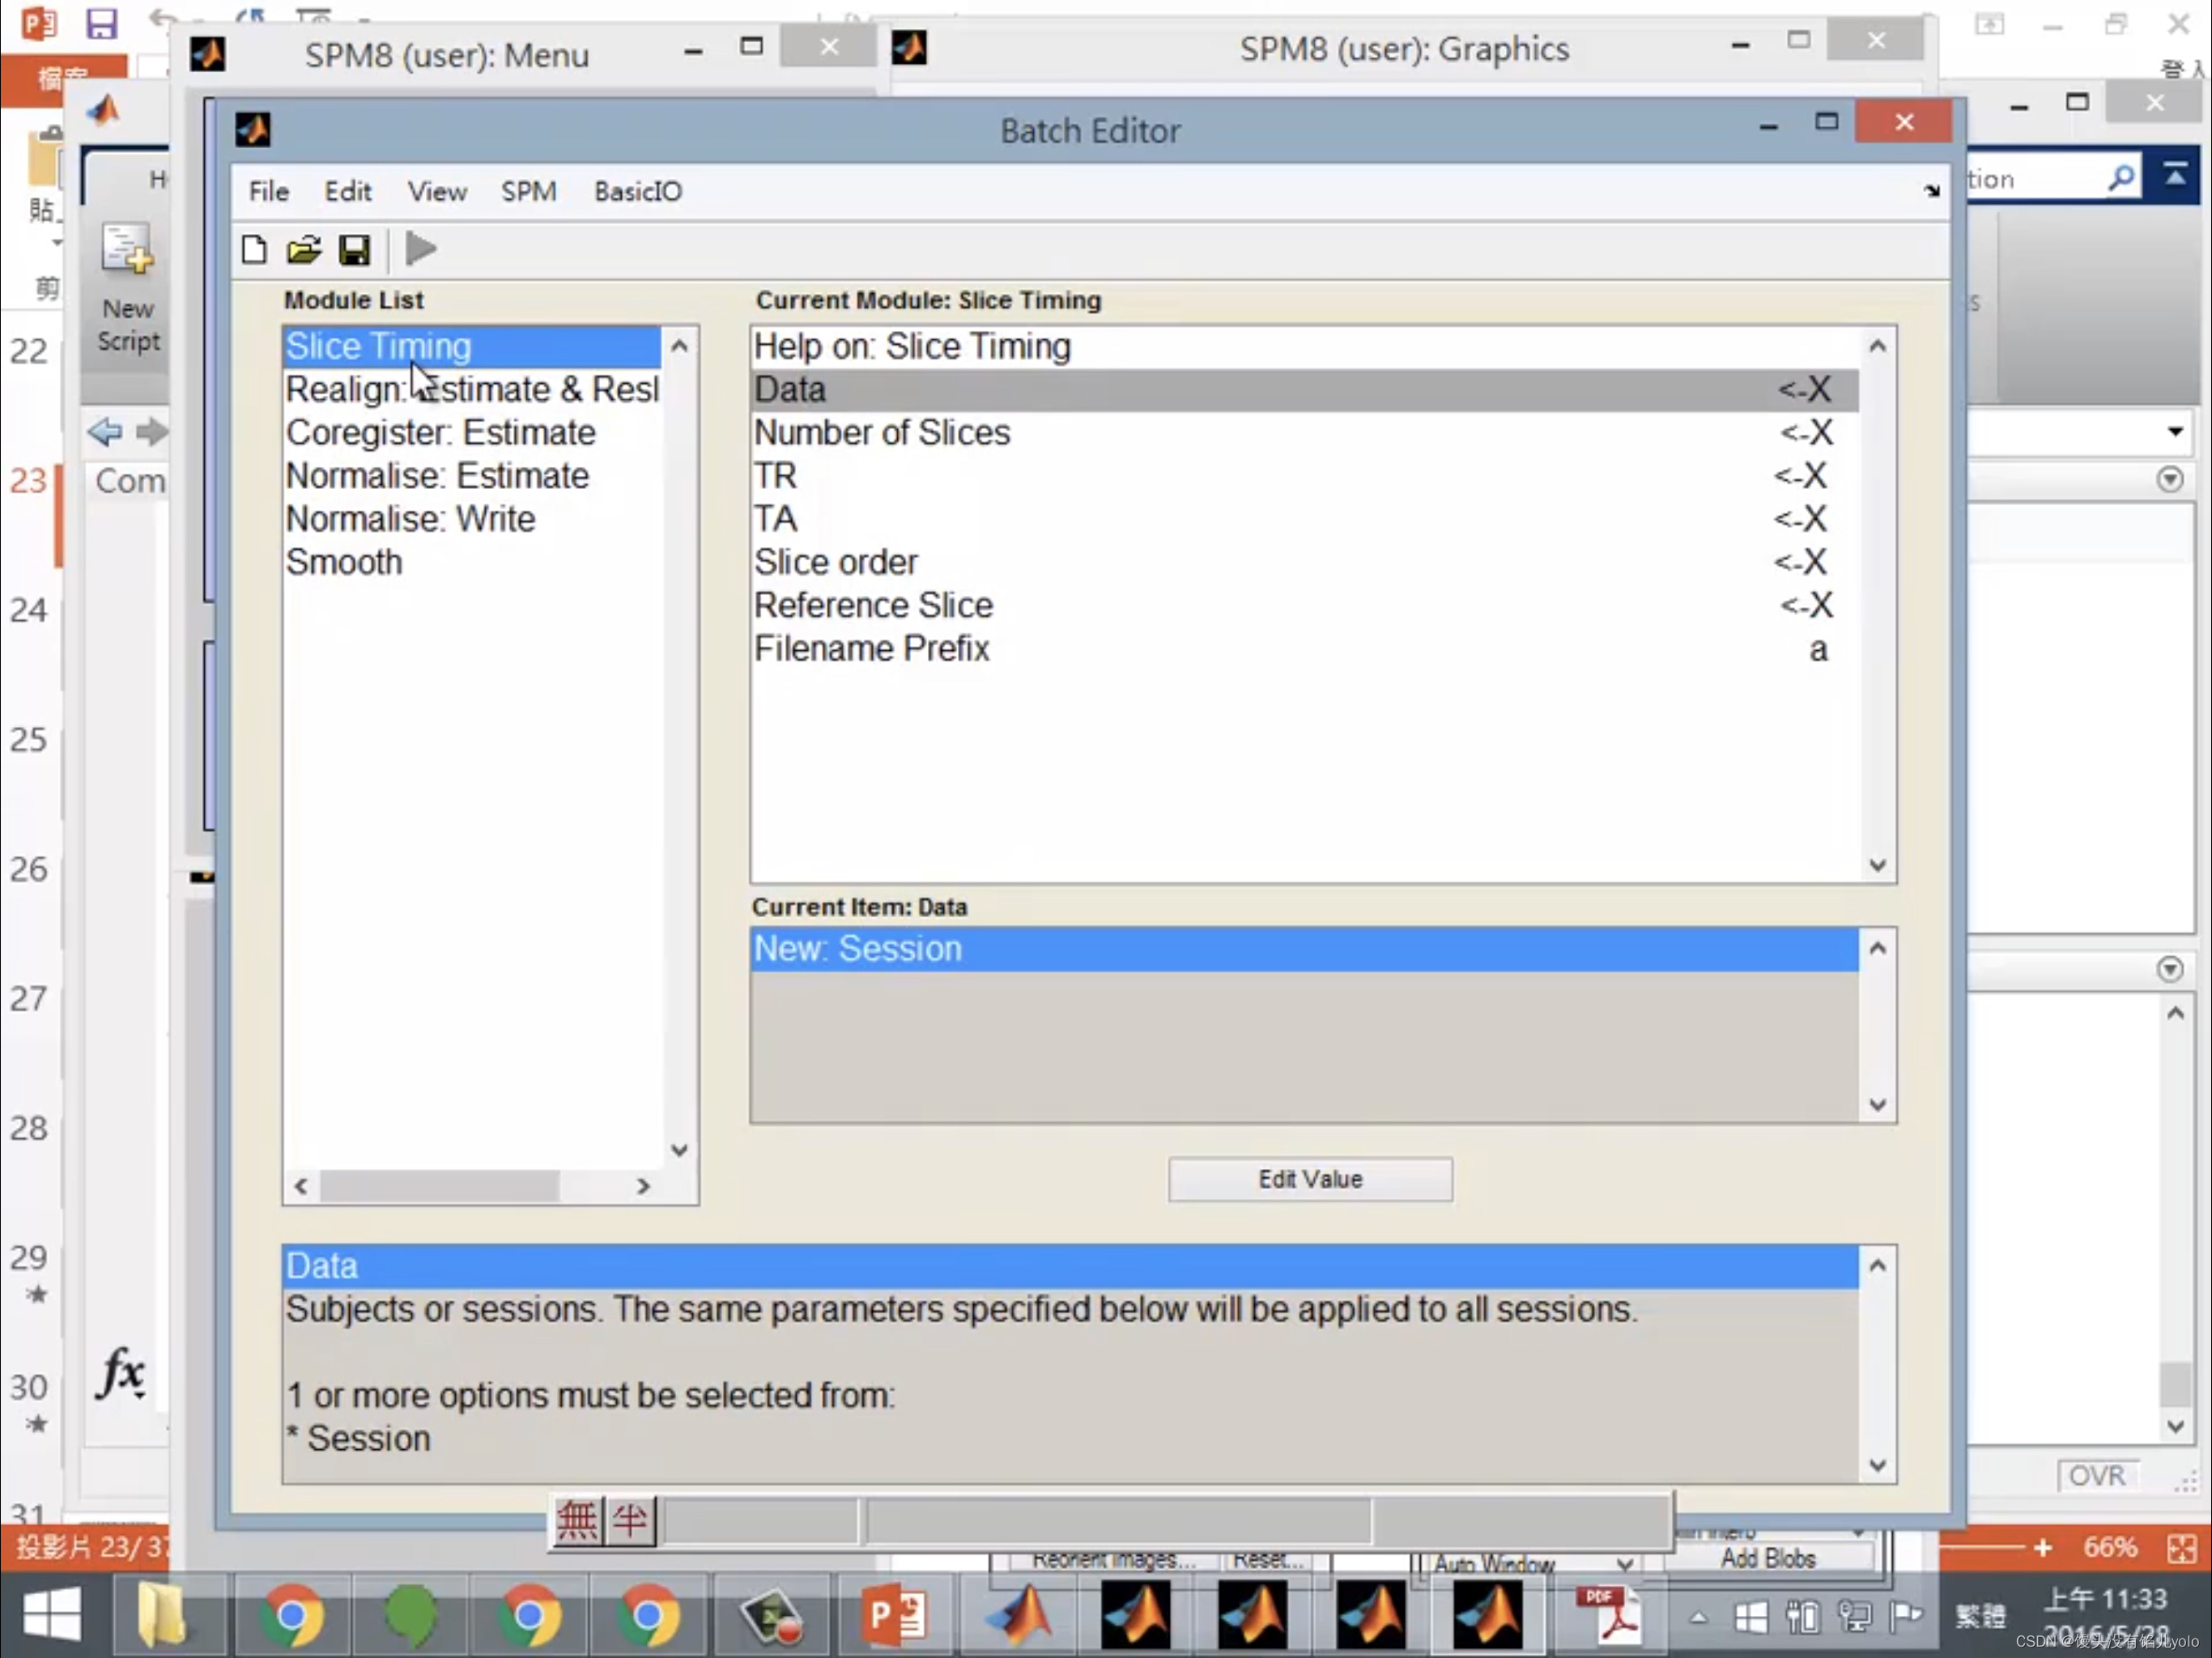Select the Coregister: Estimate module
The width and height of the screenshot is (2212, 1658).
point(471,432)
